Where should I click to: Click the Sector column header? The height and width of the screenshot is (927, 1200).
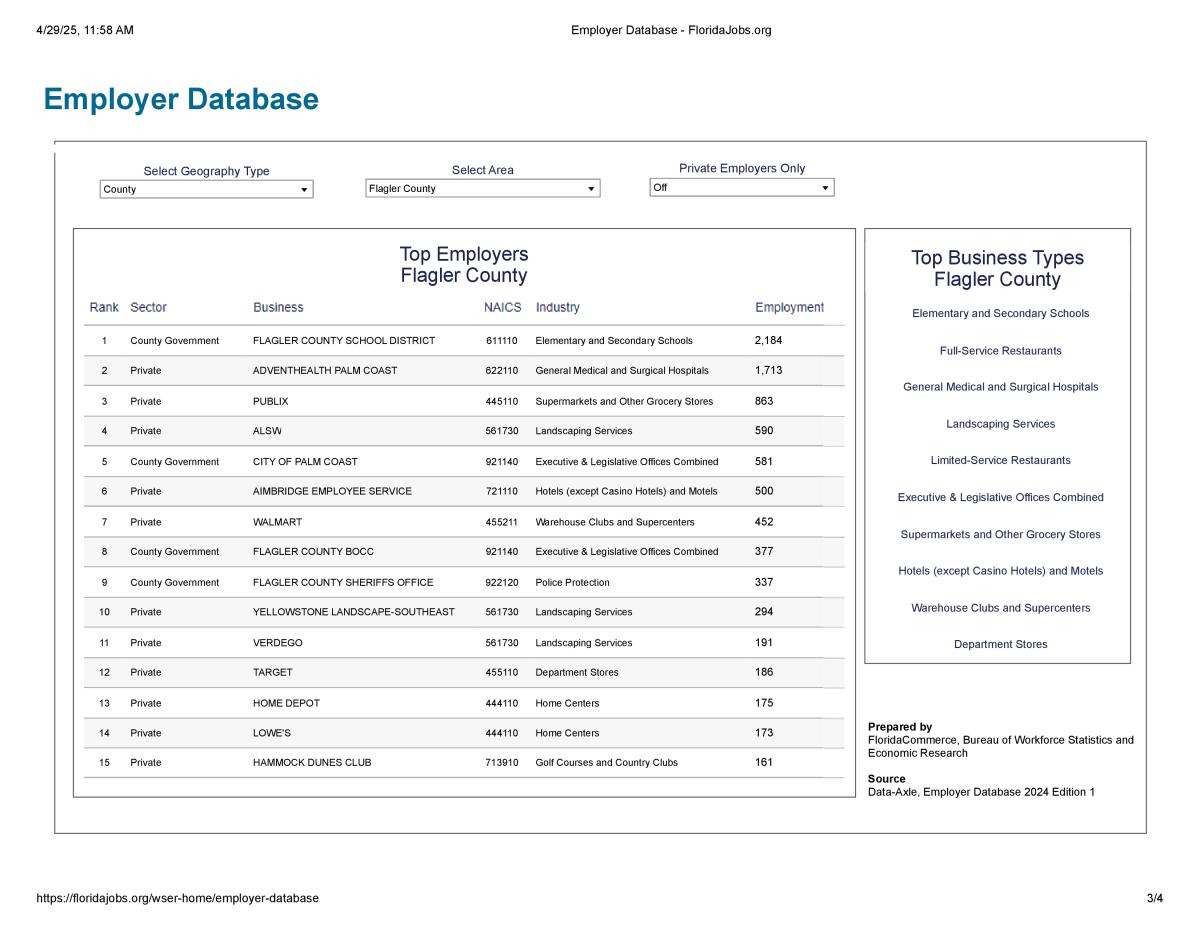[x=148, y=307]
